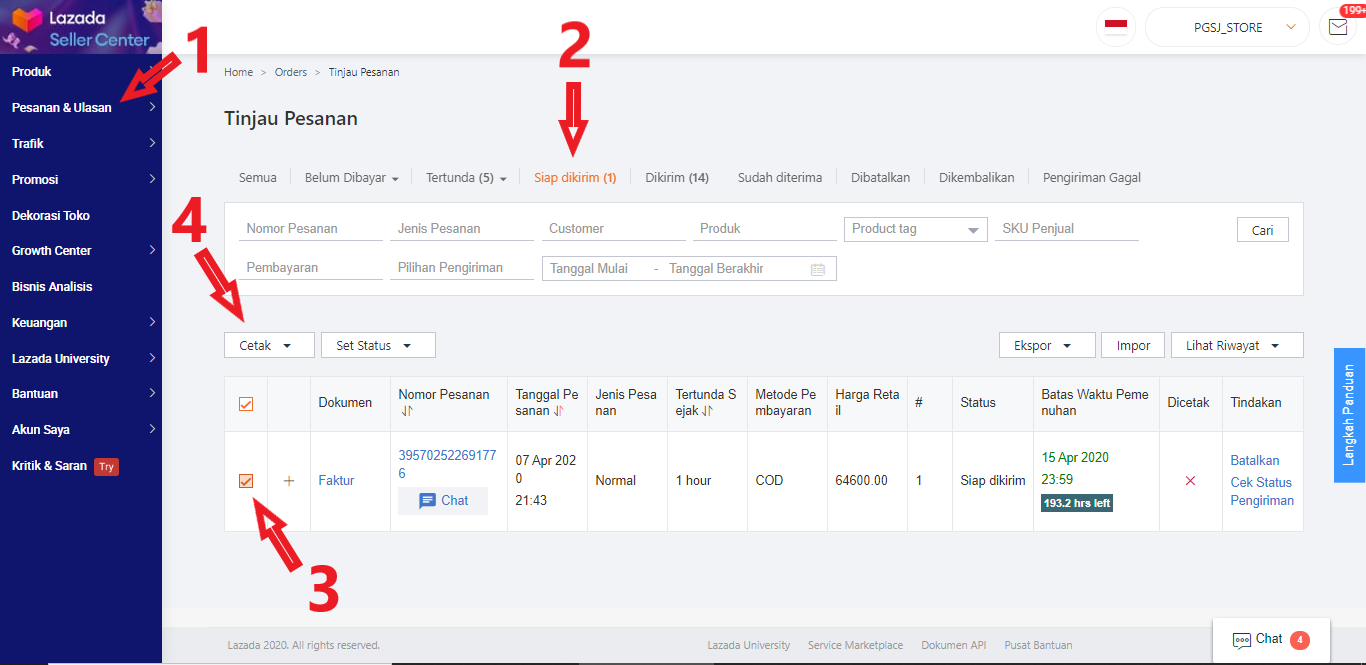Open the Set Status dropdown

(378, 345)
